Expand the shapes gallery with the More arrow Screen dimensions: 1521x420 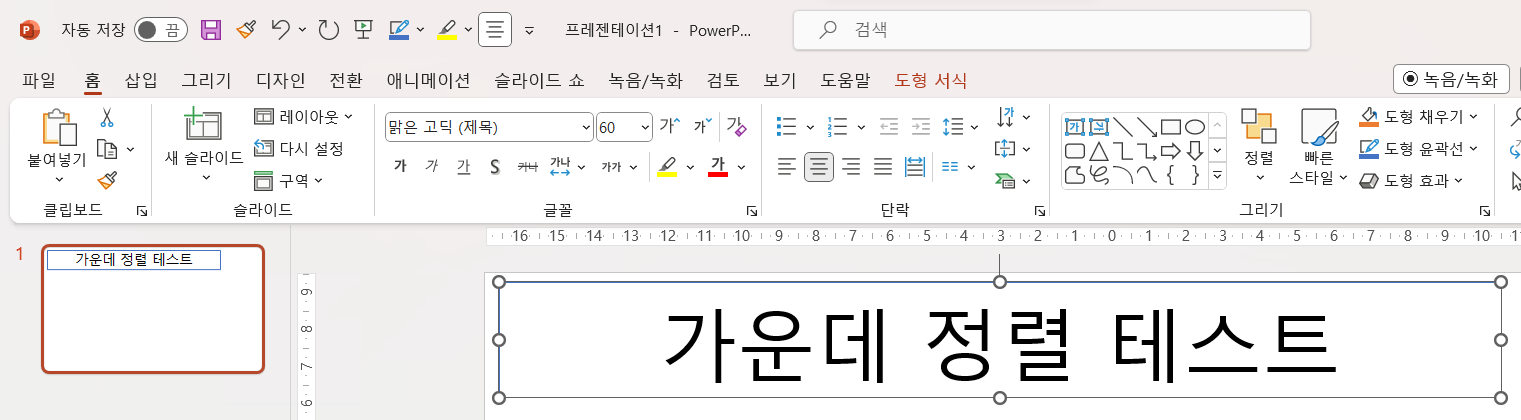tap(1218, 176)
